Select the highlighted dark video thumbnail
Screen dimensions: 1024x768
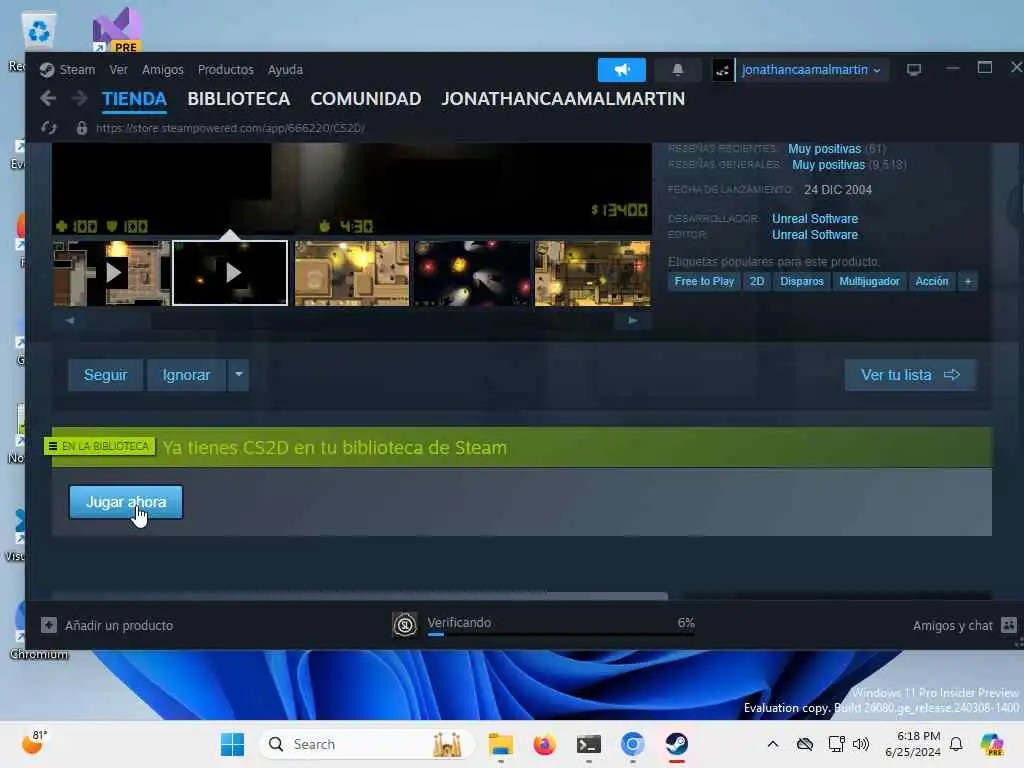(x=230, y=273)
